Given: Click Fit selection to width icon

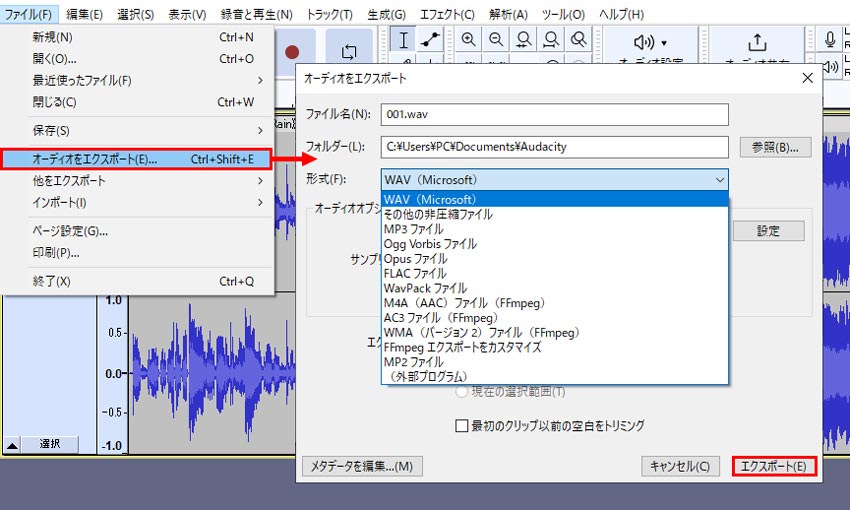Looking at the screenshot, I should coord(524,40).
